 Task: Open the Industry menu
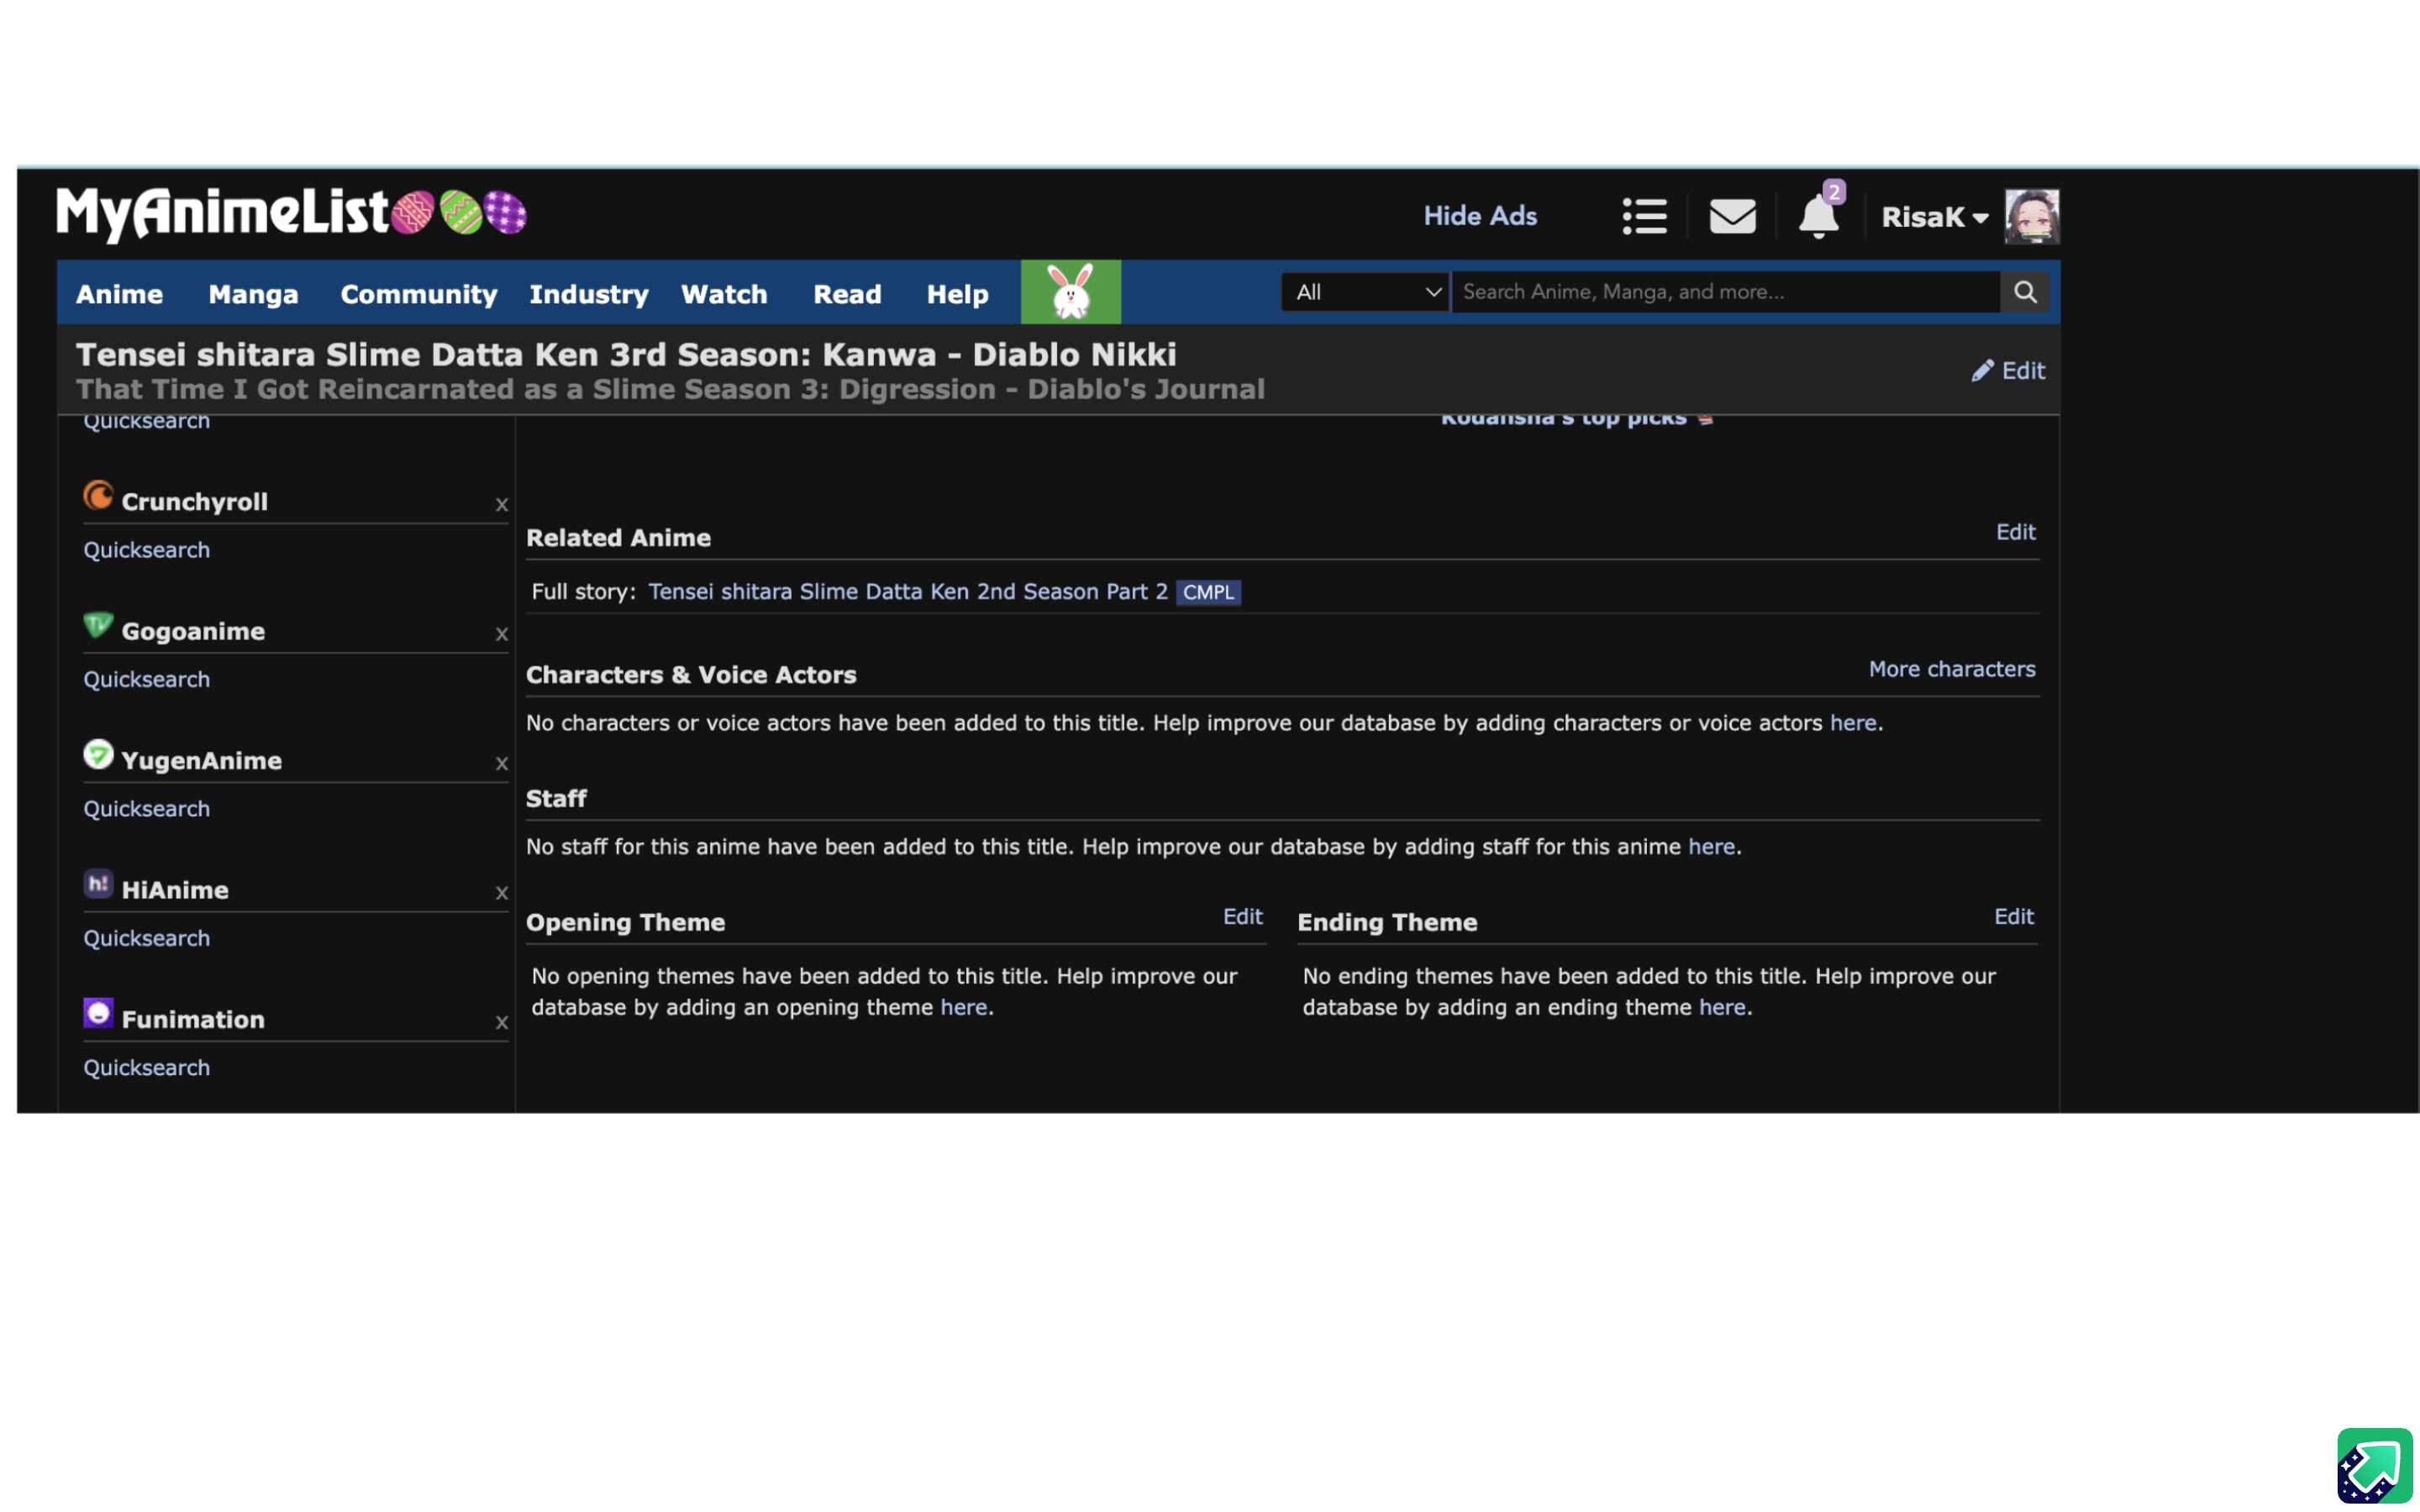click(588, 294)
